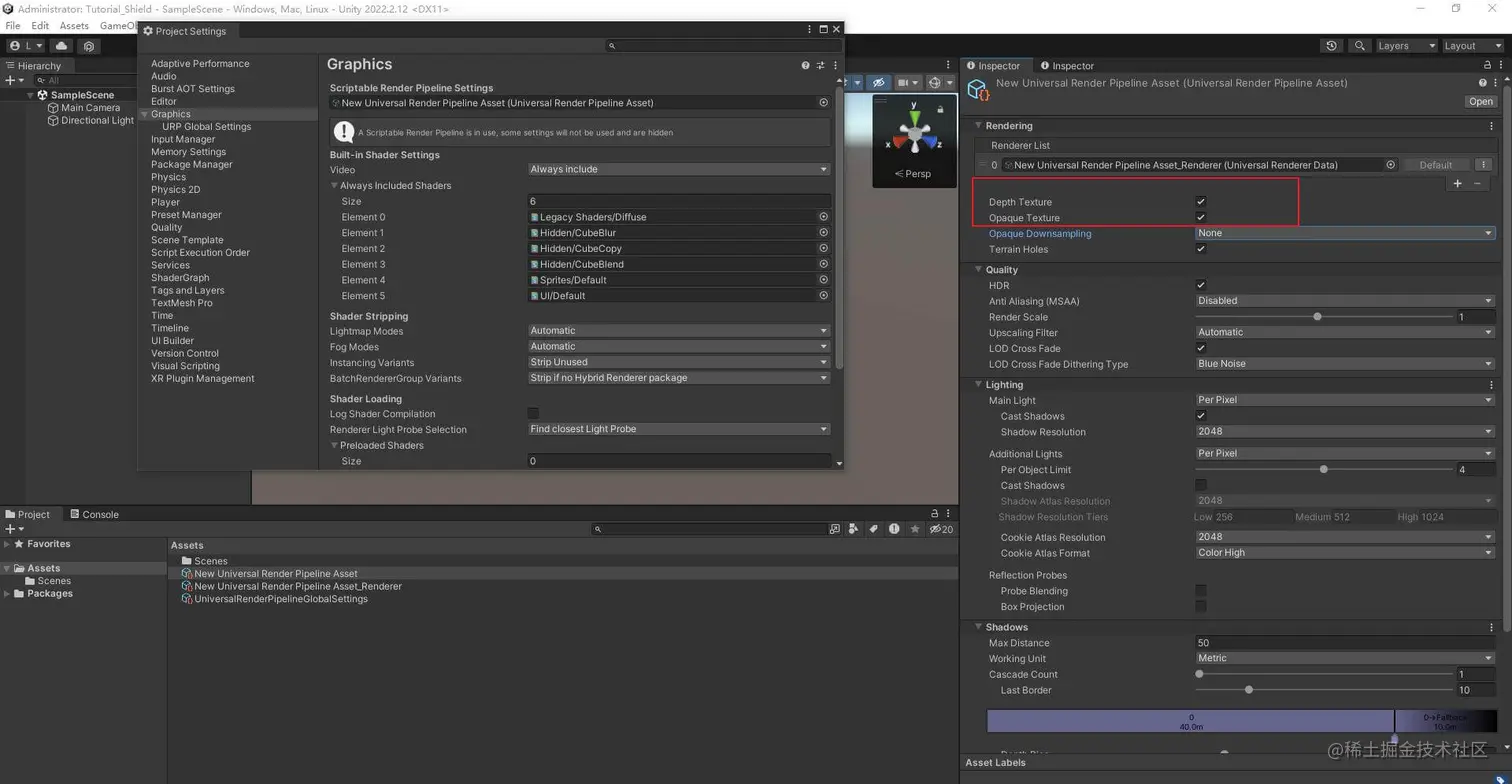Open Unity Version Control icon in toolbar

point(89,46)
